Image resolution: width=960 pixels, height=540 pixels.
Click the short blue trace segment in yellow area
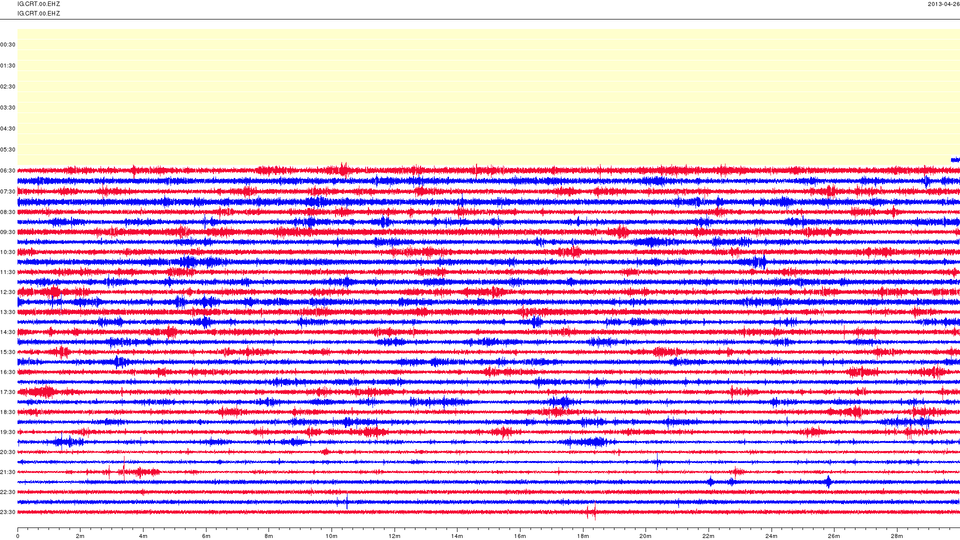click(x=955, y=160)
